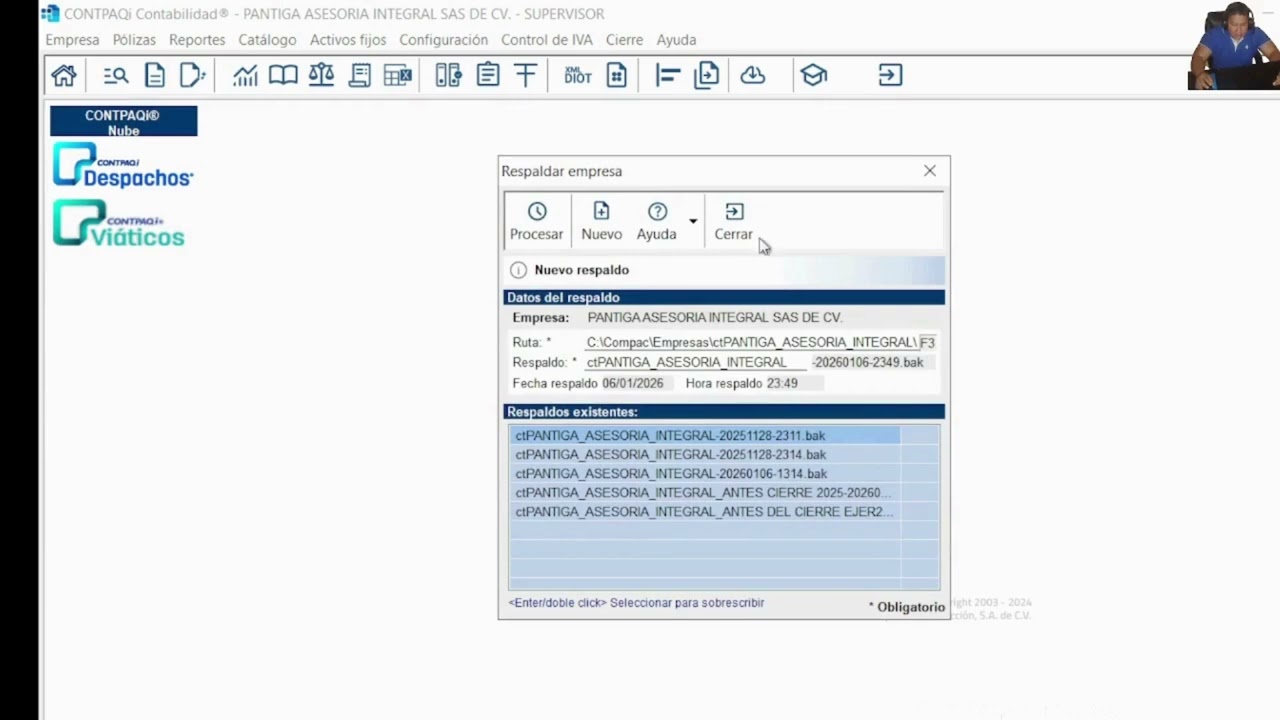Select backup ANTES DEL CIERRE EJER2
Viewport: 1280px width, 720px height.
[x=707, y=512]
